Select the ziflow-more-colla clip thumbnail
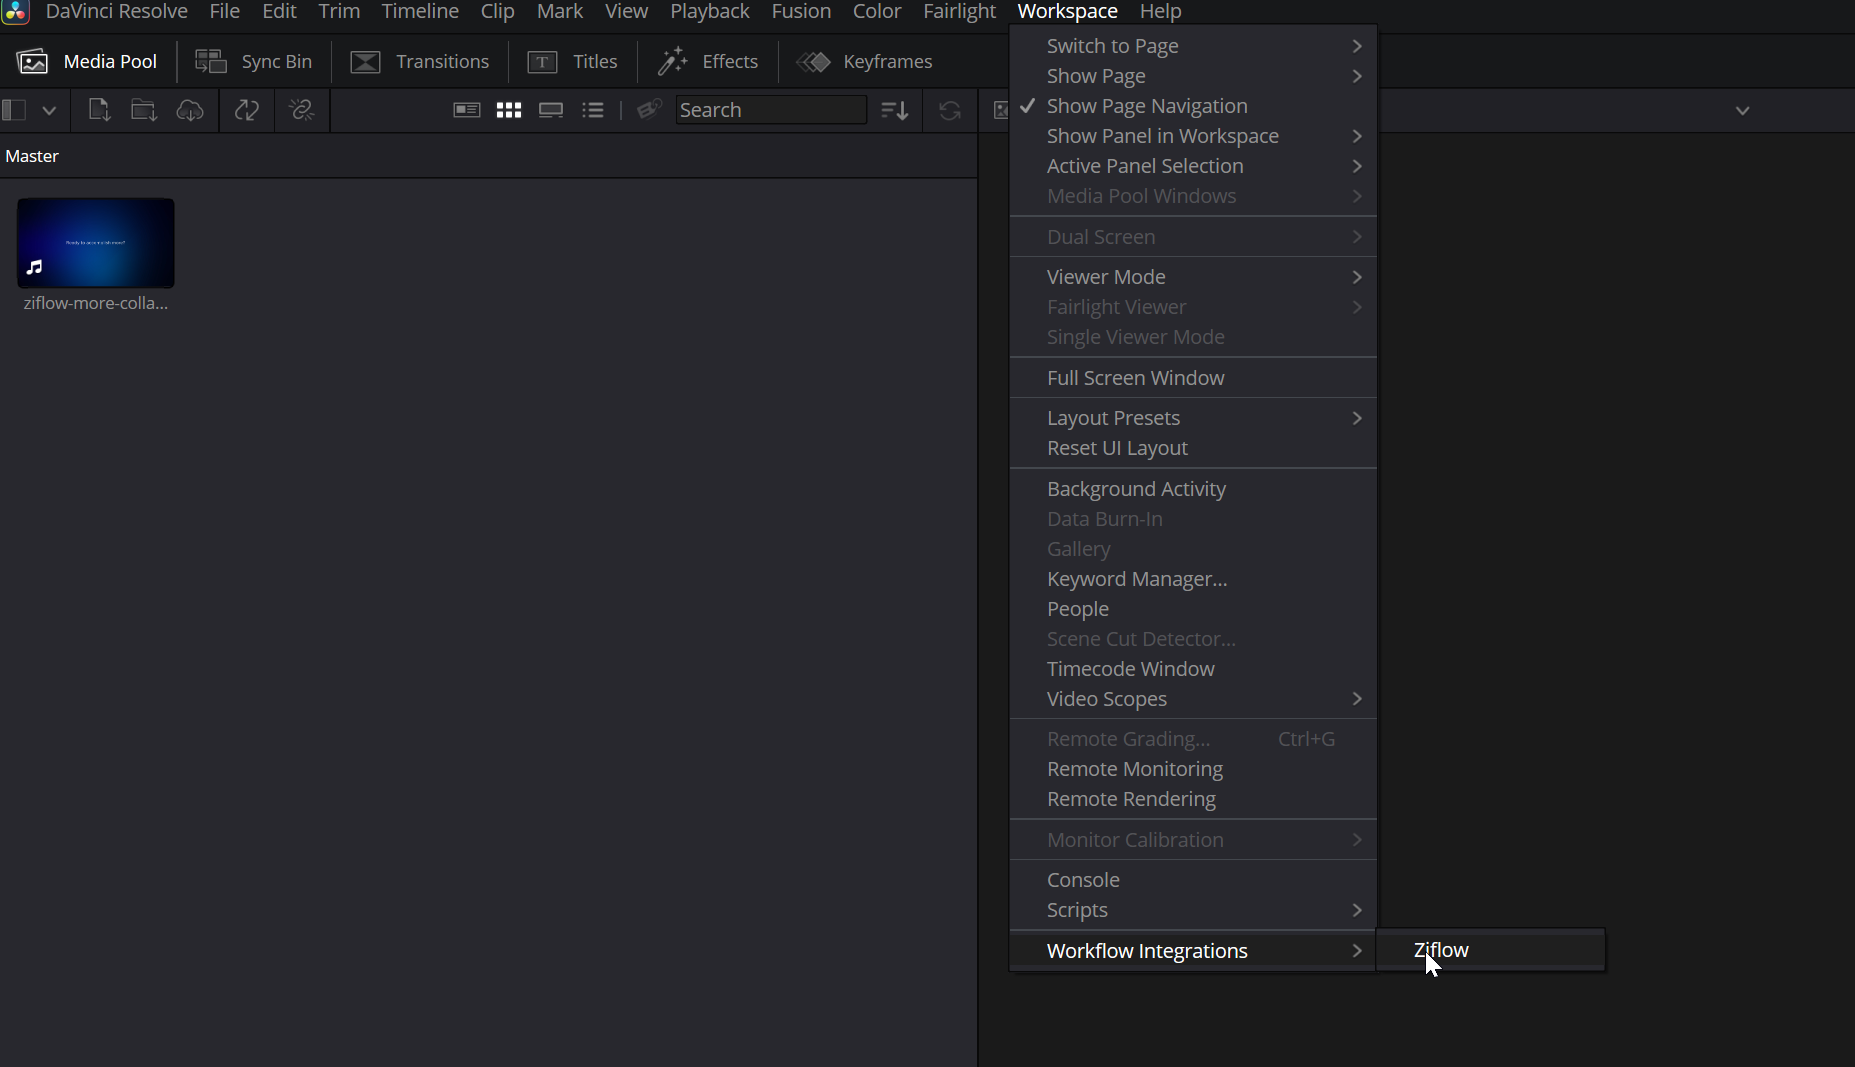 96,243
